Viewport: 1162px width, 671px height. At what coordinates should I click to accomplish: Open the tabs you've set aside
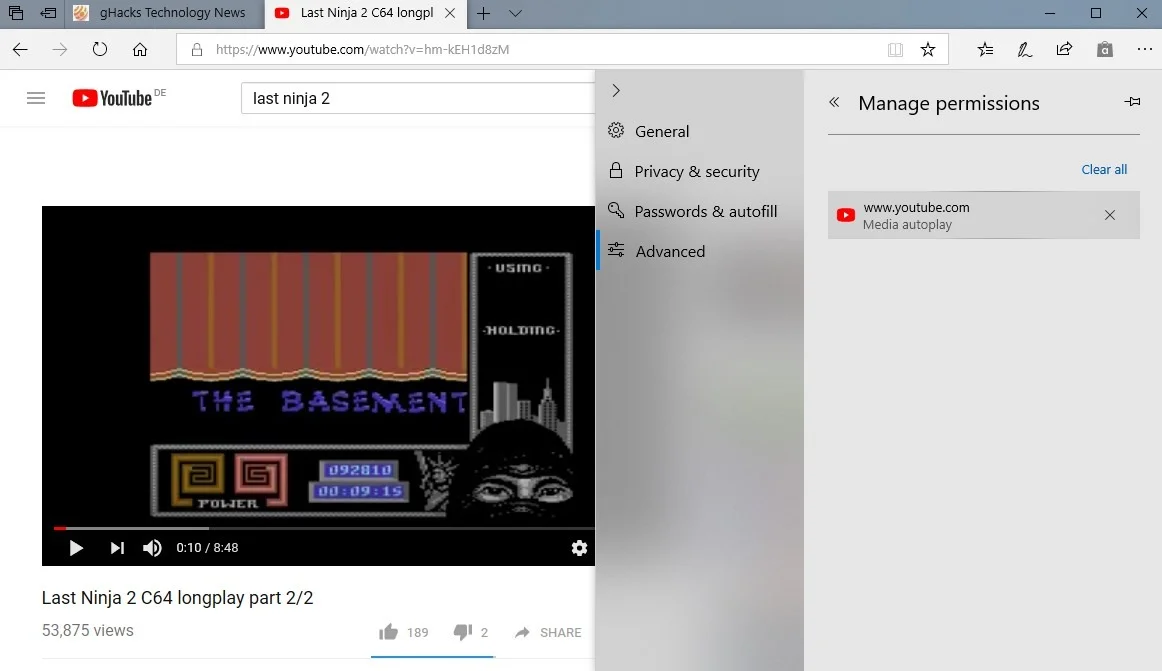point(16,13)
